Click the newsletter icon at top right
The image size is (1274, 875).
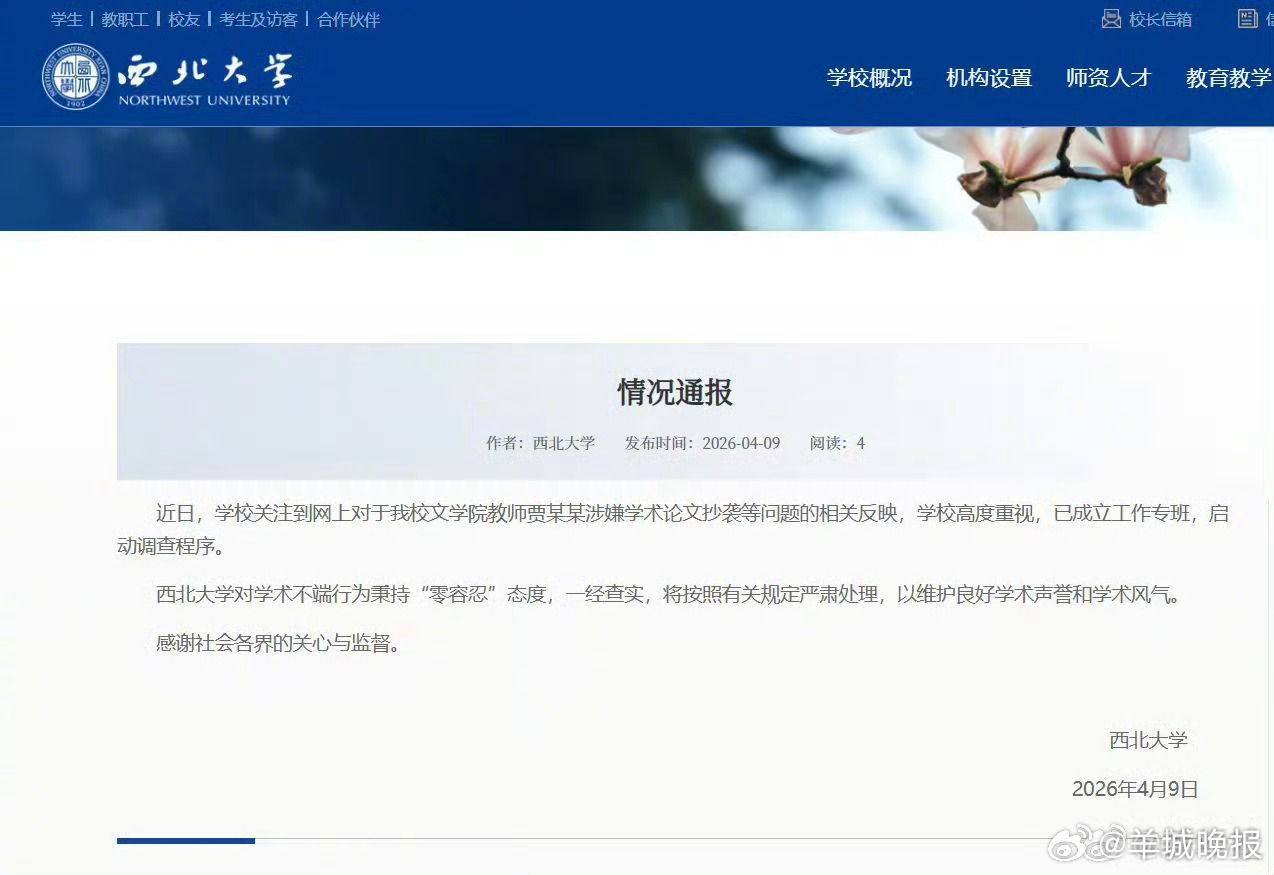(1247, 18)
